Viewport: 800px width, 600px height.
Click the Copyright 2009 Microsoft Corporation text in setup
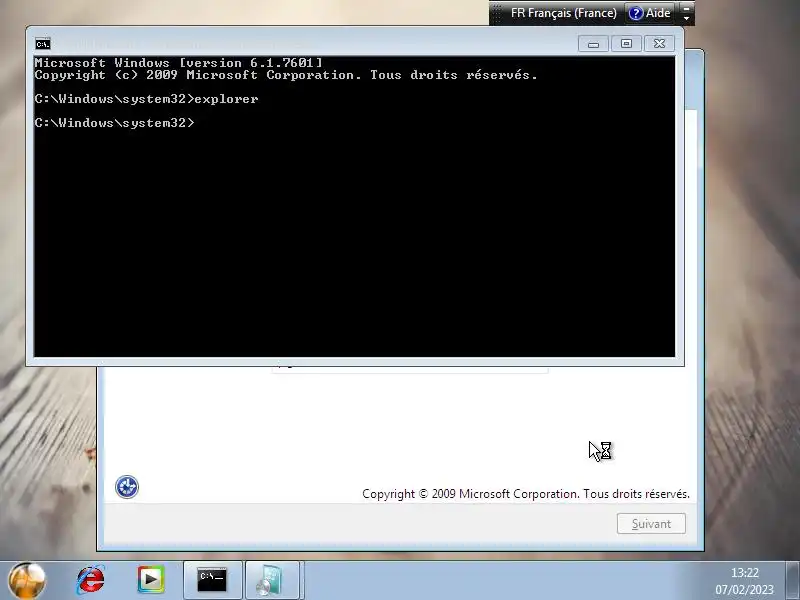[526, 494]
